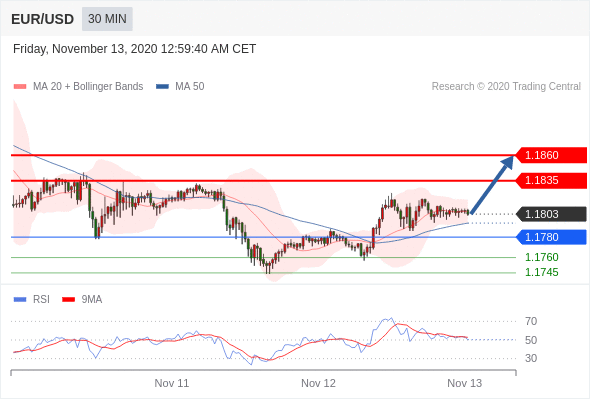
Task: Click the RSI 70 axis value
Action: 531,321
